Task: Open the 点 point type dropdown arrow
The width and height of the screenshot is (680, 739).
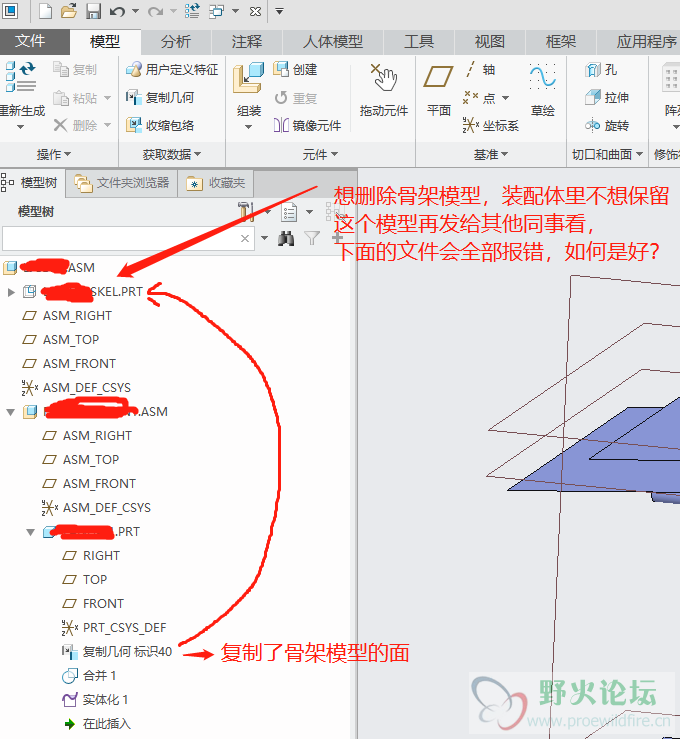Action: click(505, 98)
